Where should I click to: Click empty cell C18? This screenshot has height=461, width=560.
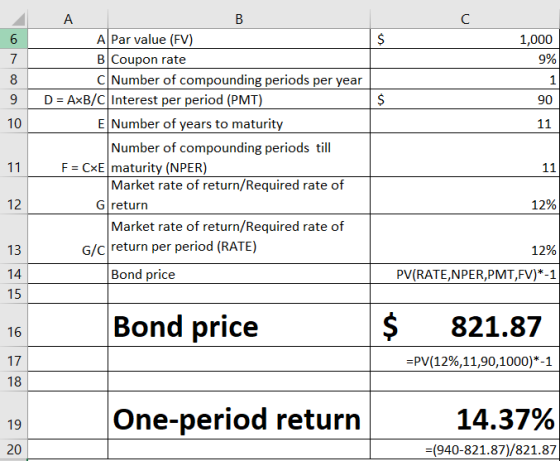point(465,381)
